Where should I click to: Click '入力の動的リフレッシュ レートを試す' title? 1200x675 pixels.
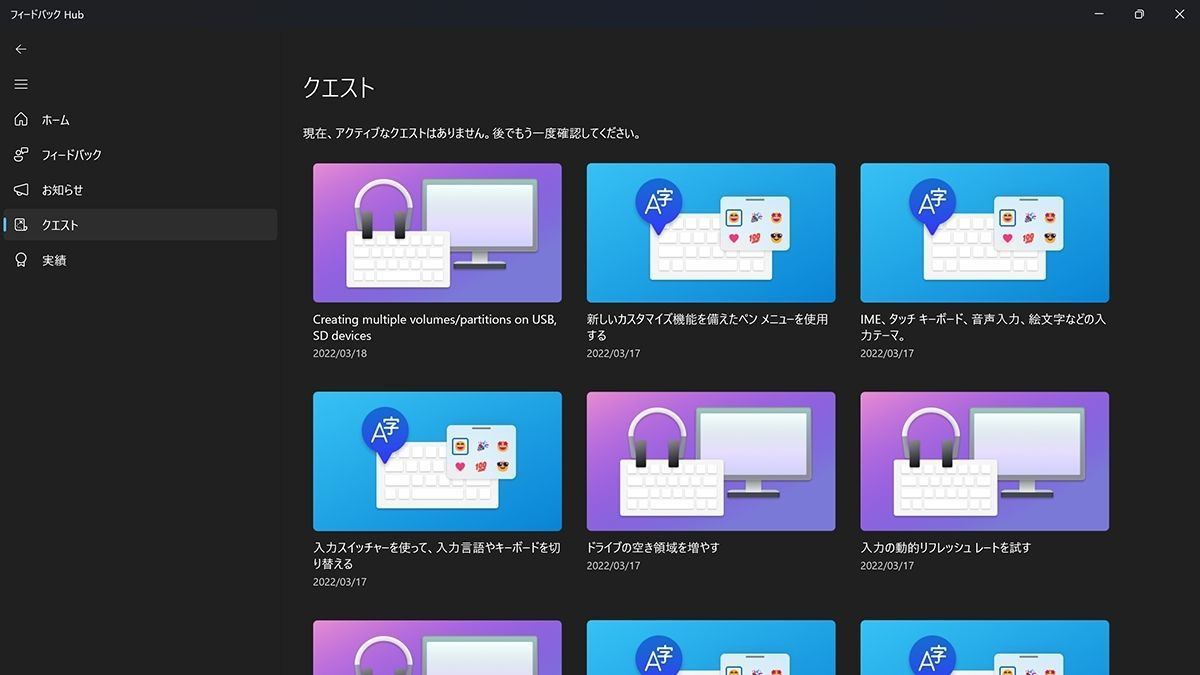[x=946, y=548]
